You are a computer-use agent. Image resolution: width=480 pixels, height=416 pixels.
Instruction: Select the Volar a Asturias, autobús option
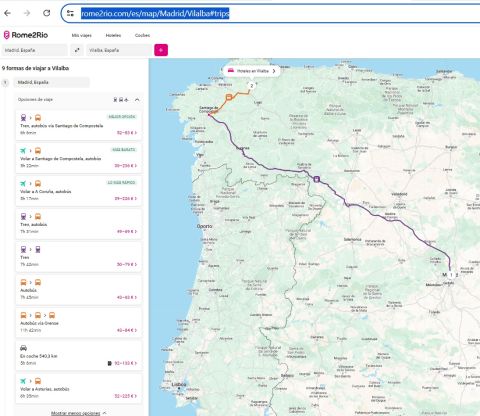[79, 388]
